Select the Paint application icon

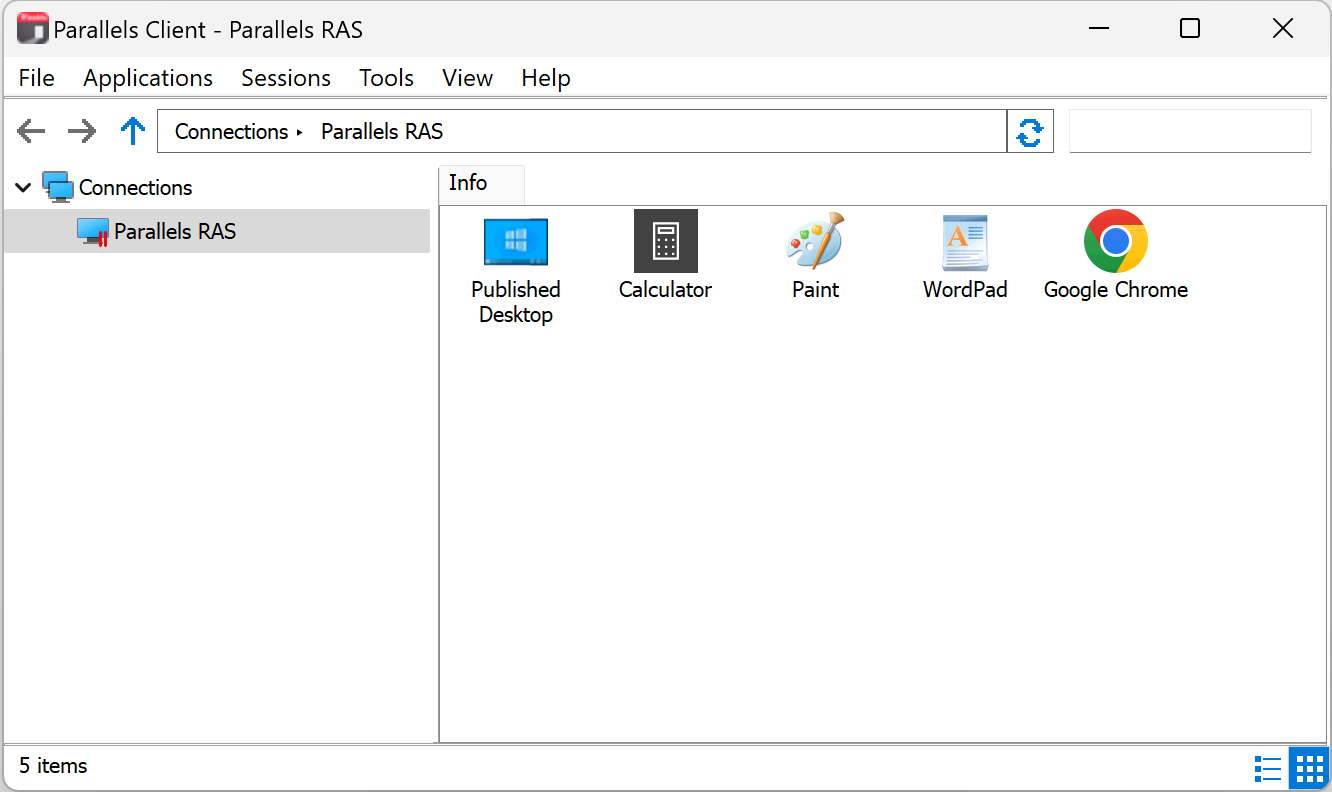click(815, 243)
